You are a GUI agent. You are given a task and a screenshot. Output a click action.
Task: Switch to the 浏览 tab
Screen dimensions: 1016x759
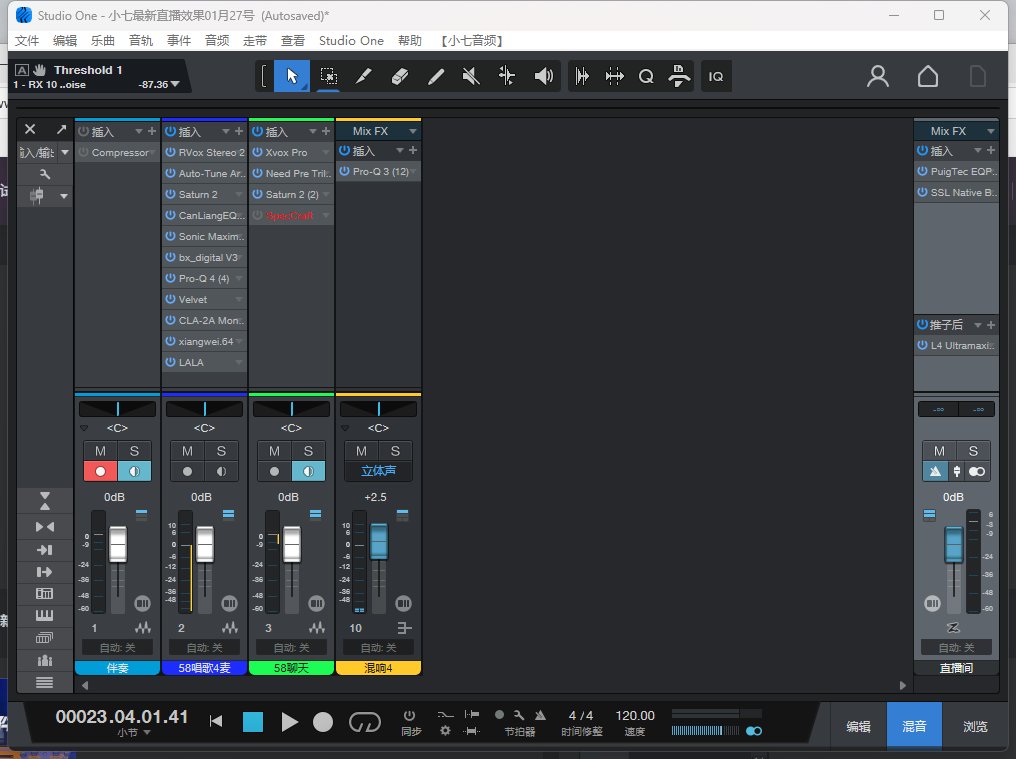(x=975, y=727)
